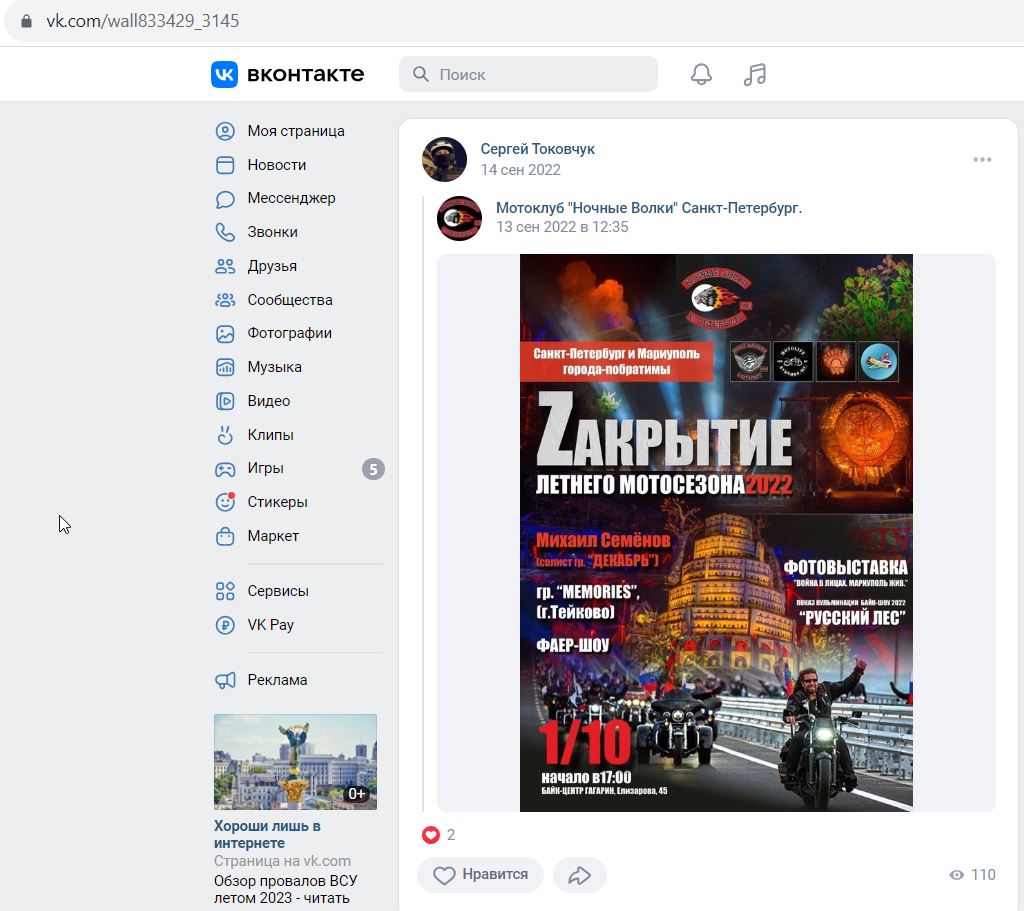Open Сергей Токовчук profile link
The height and width of the screenshot is (911, 1024).
tap(537, 149)
